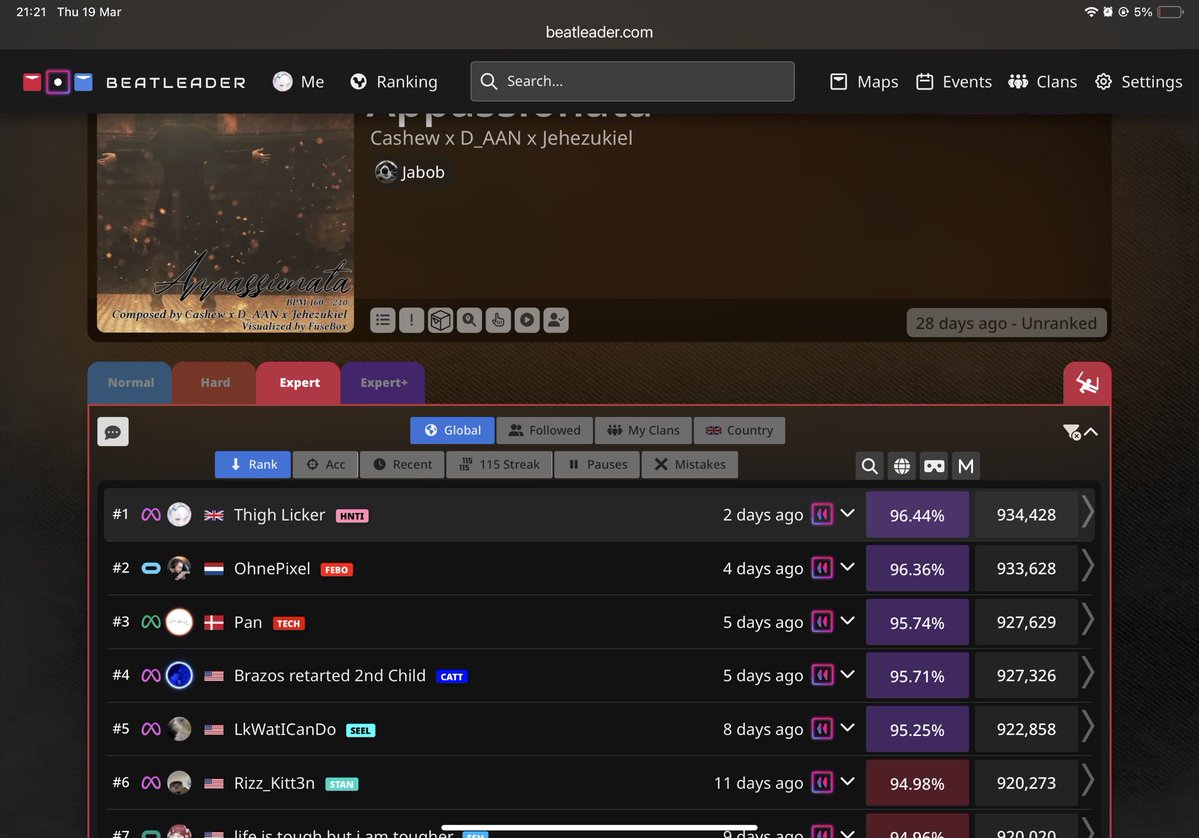This screenshot has width=1199, height=838.
Task: Open the right arrow on Thigh Licker's row
Action: [x=1087, y=512]
